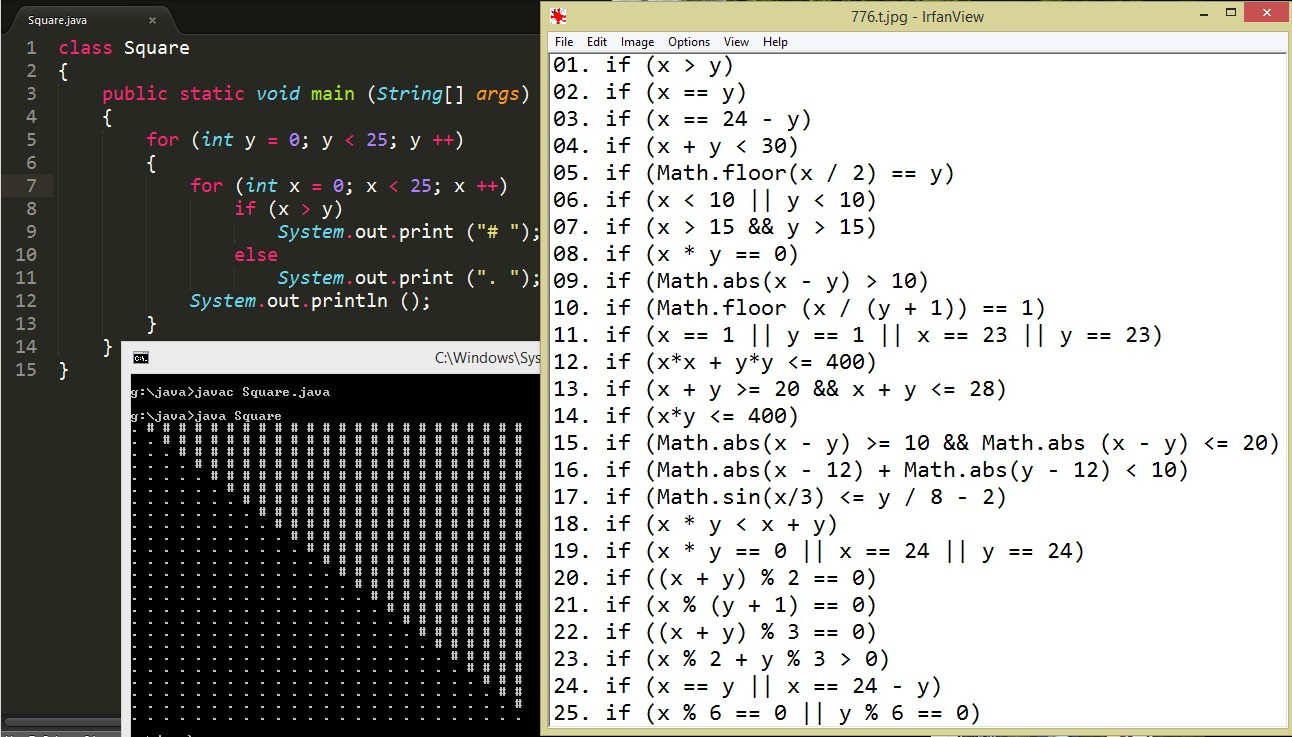The height and width of the screenshot is (737, 1292).
Task: Click line '08. if (x * y == 0)'
Action: point(676,254)
